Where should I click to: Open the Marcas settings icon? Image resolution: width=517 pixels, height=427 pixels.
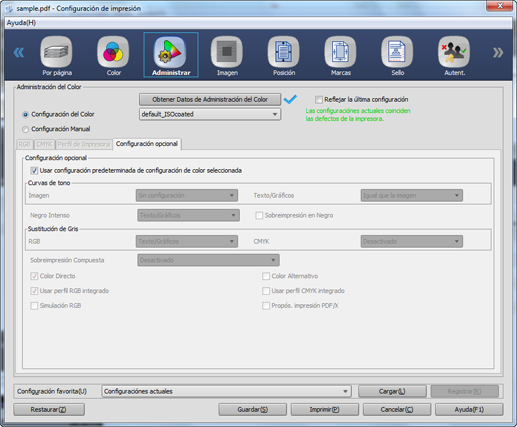340,52
